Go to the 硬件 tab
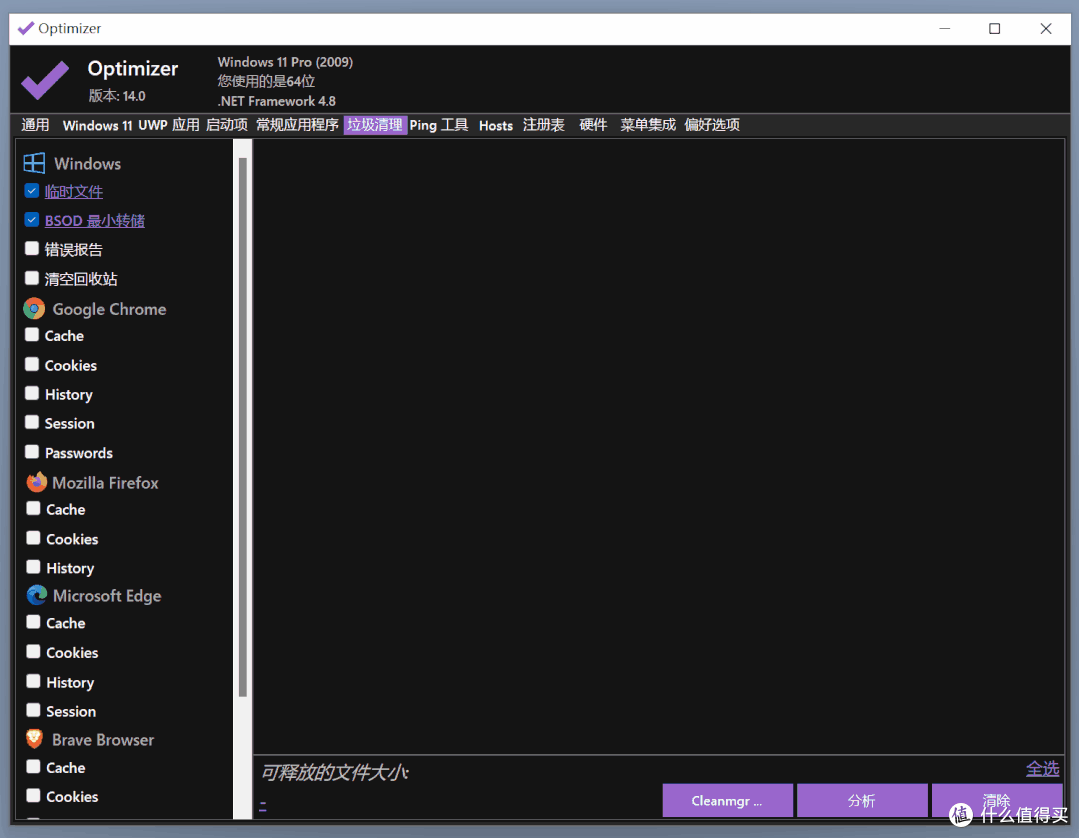This screenshot has width=1079, height=838. [x=593, y=125]
